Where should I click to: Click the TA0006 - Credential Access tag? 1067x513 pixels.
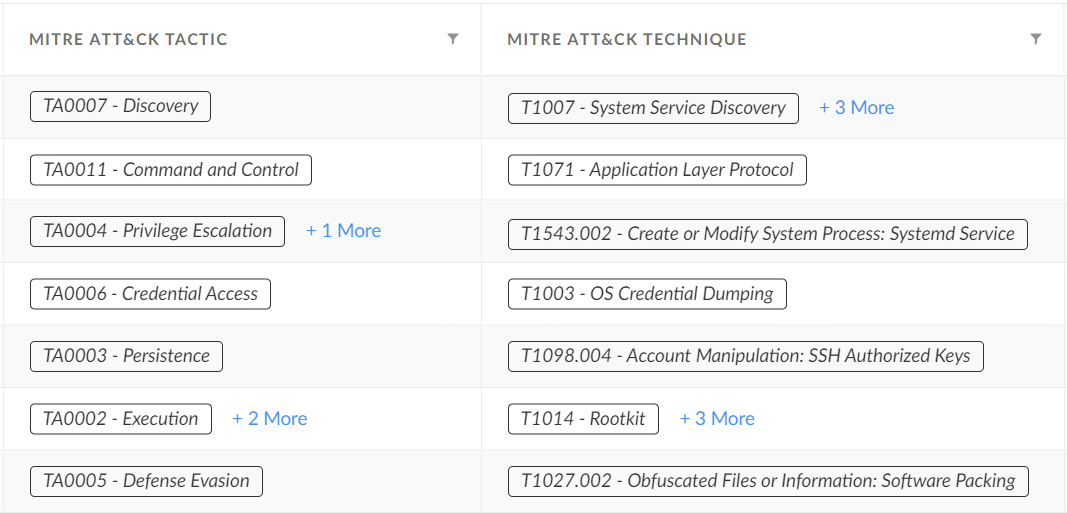(150, 294)
